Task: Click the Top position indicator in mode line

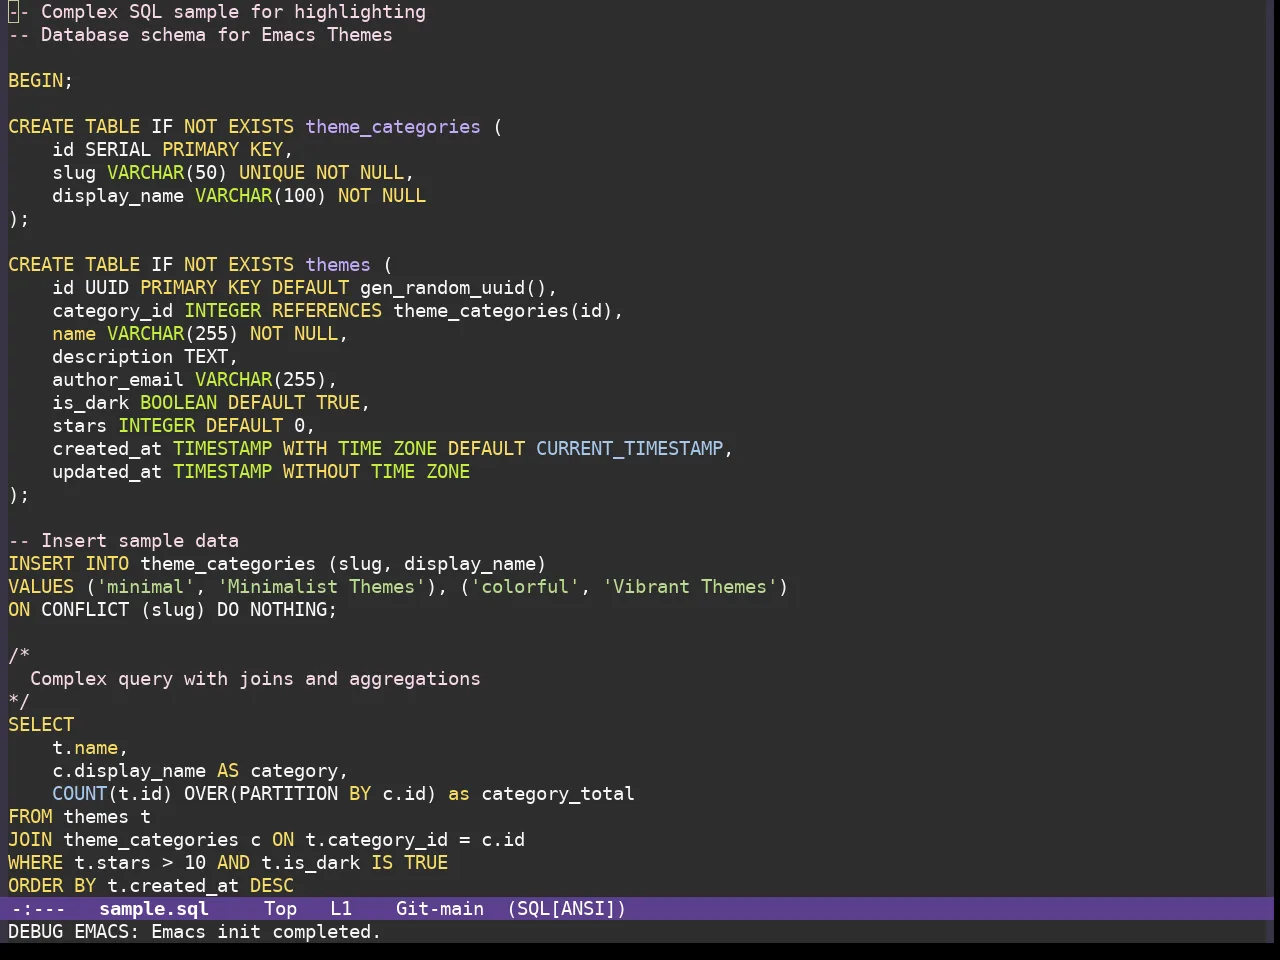Action: [280, 909]
